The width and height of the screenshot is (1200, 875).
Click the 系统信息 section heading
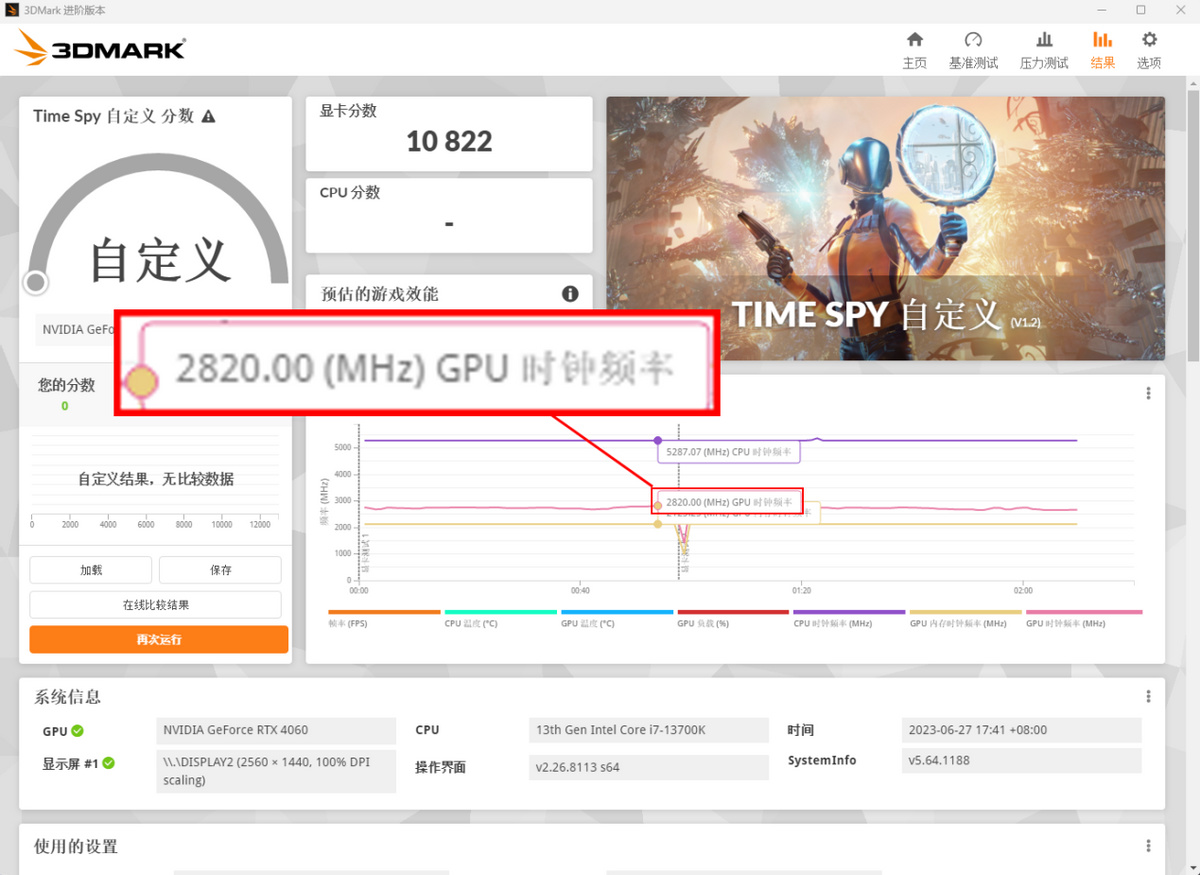(x=68, y=697)
